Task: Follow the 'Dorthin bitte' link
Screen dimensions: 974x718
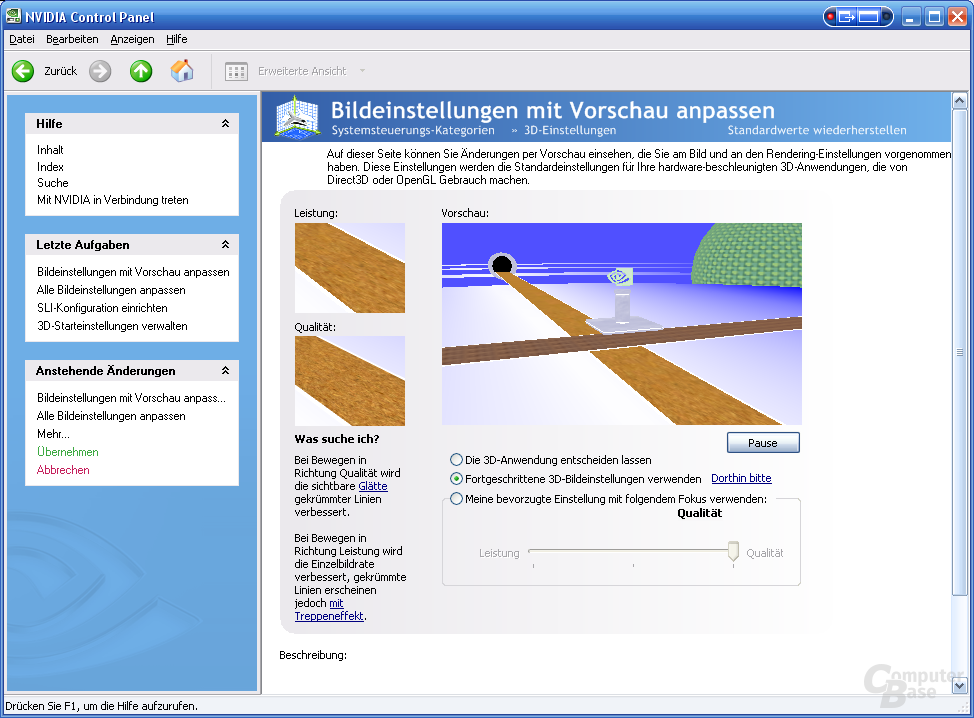Action: pos(741,478)
